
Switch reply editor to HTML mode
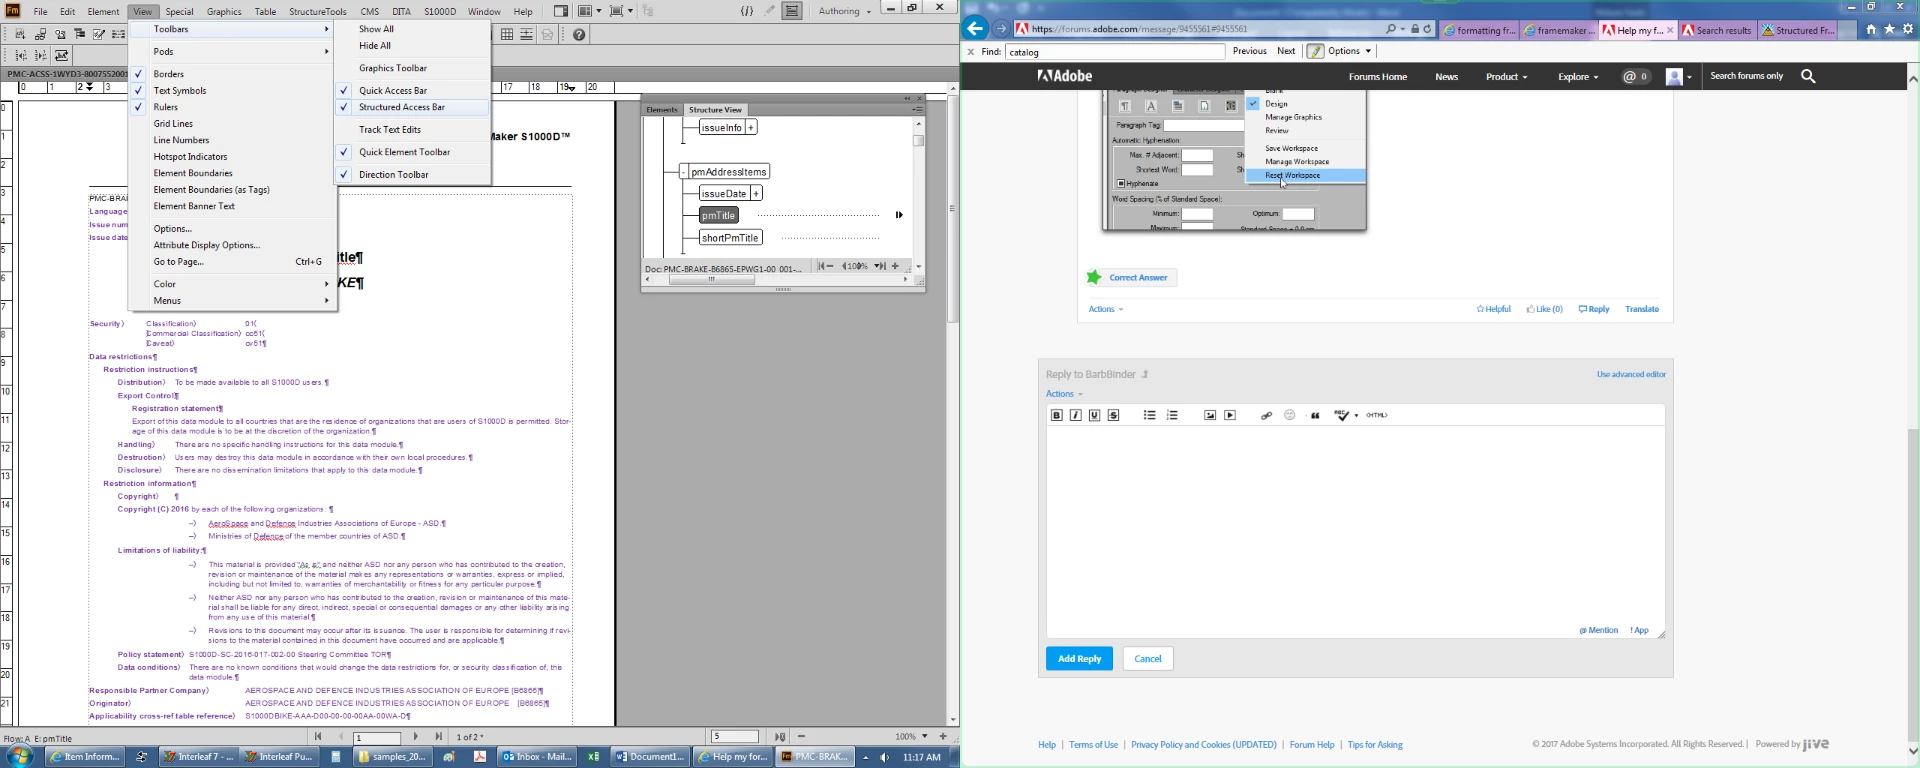point(1377,415)
